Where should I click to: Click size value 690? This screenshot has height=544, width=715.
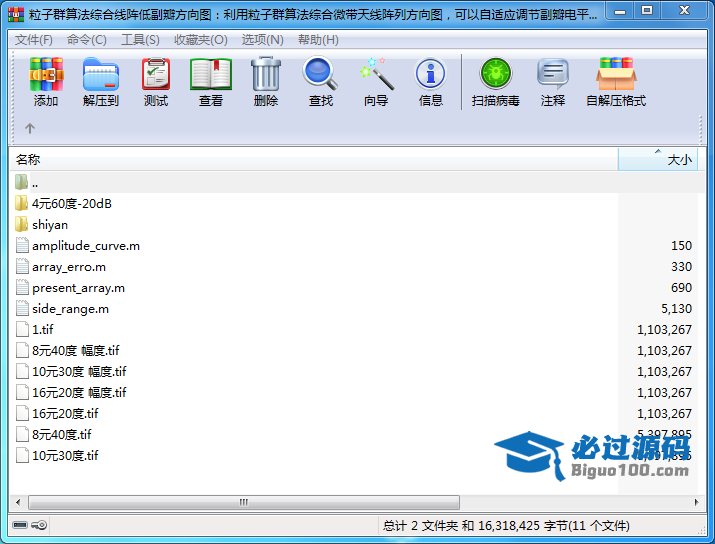point(681,288)
